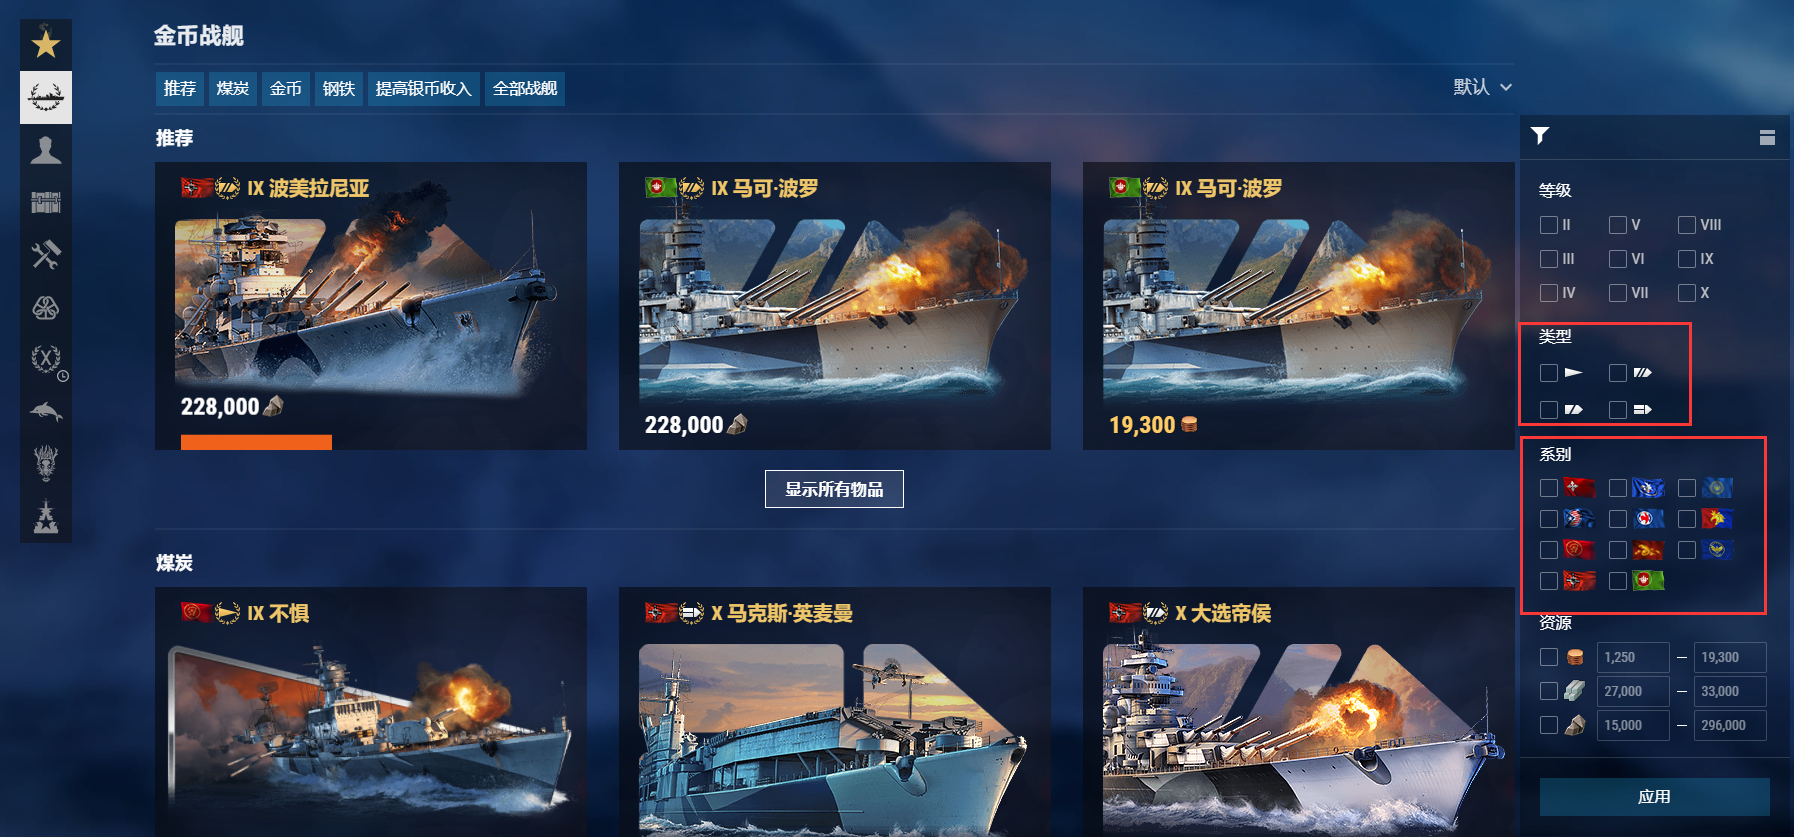
Task: Open the crossed tools sidebar icon
Action: click(x=46, y=254)
